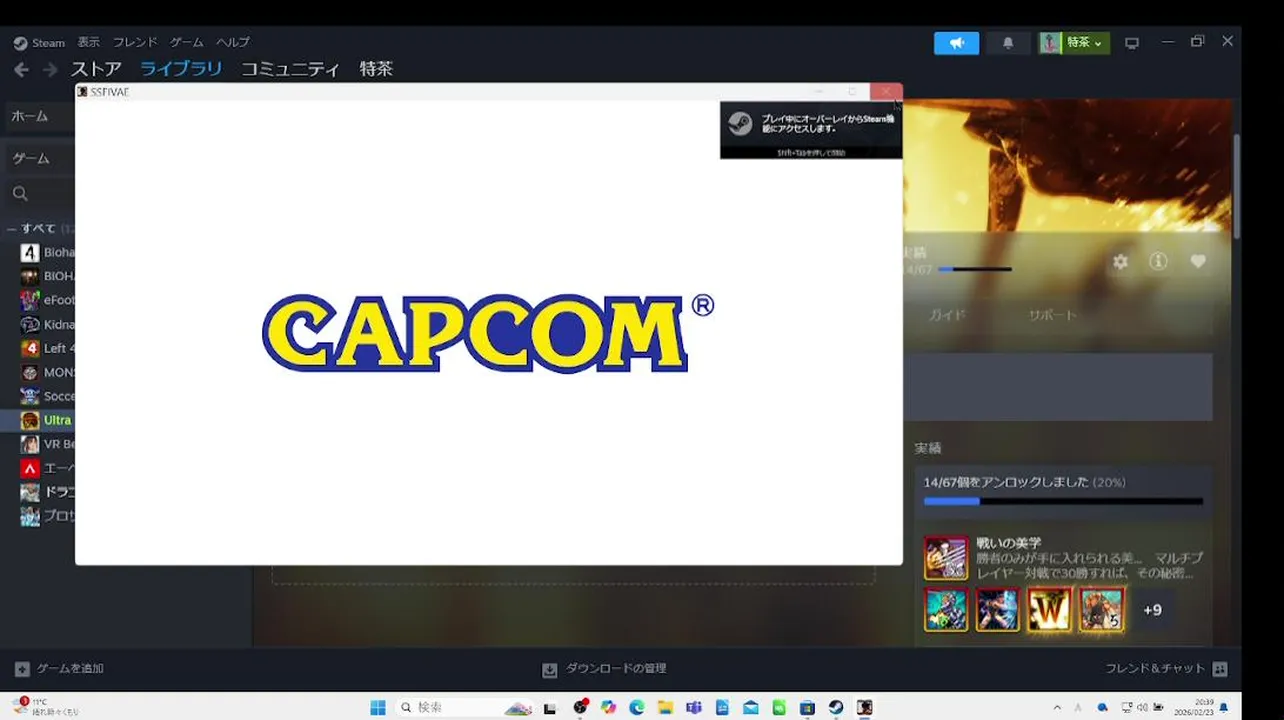This screenshot has height=720, width=1284.
Task: Select the red Apex icon game entry
Action: pyautogui.click(x=47, y=468)
